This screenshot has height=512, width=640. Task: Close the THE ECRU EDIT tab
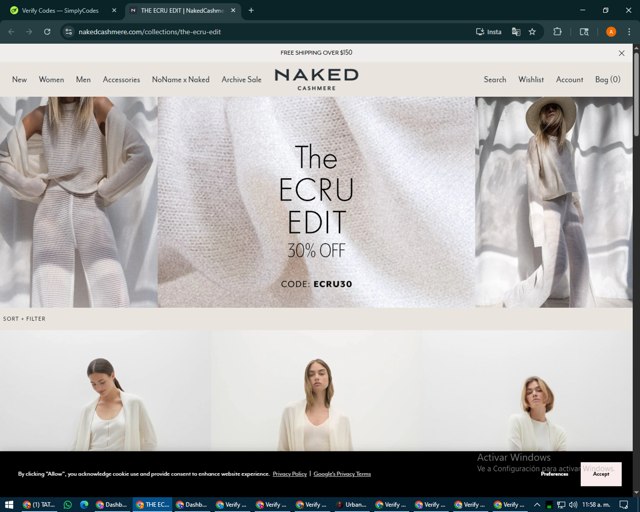click(233, 11)
